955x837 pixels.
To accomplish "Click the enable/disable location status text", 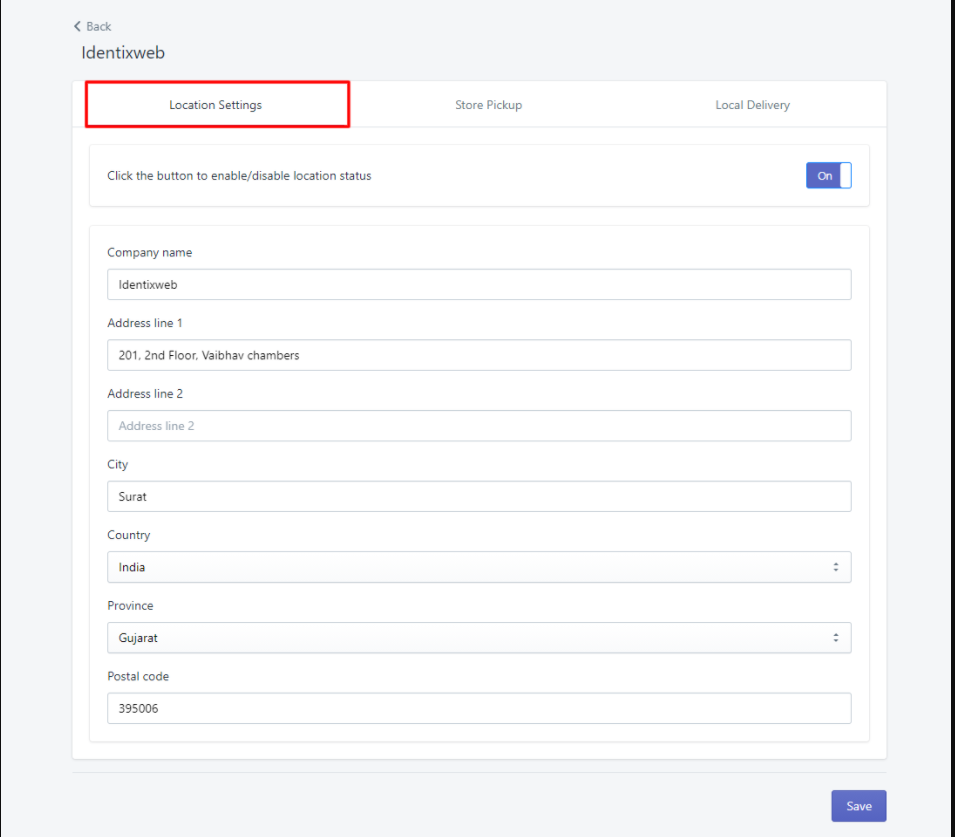I will [x=239, y=175].
